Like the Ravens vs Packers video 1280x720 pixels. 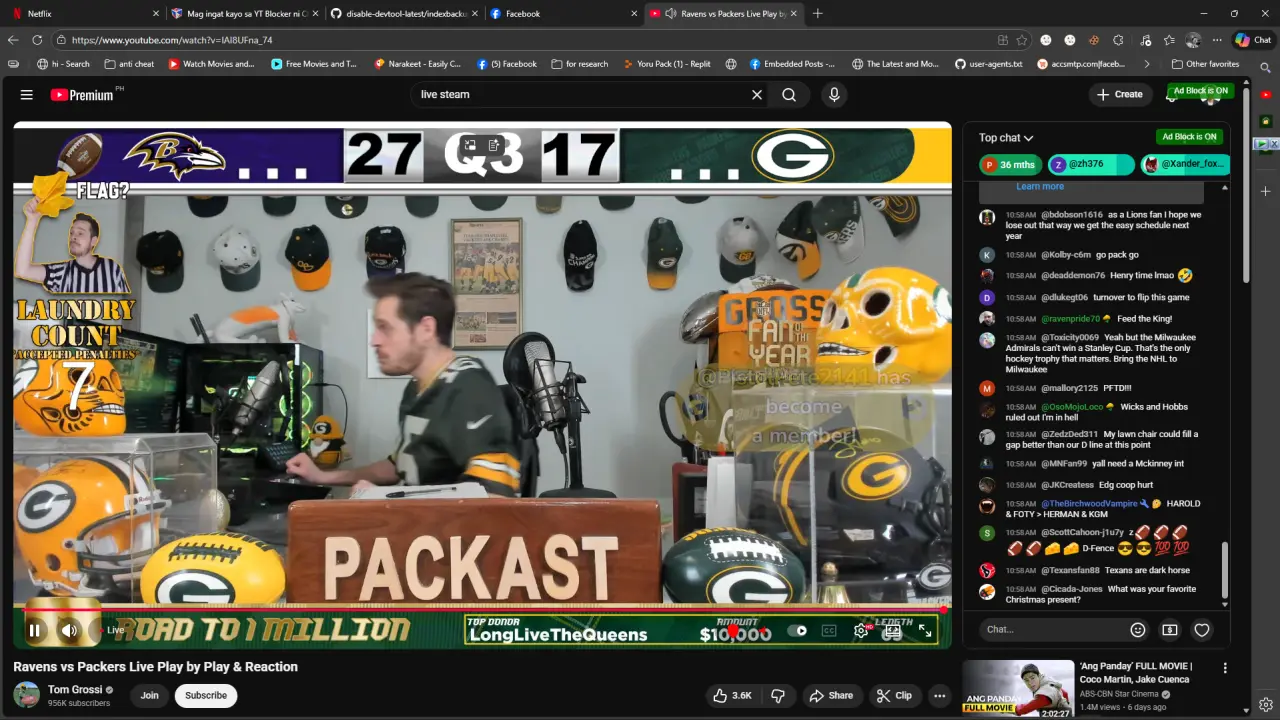coord(732,696)
